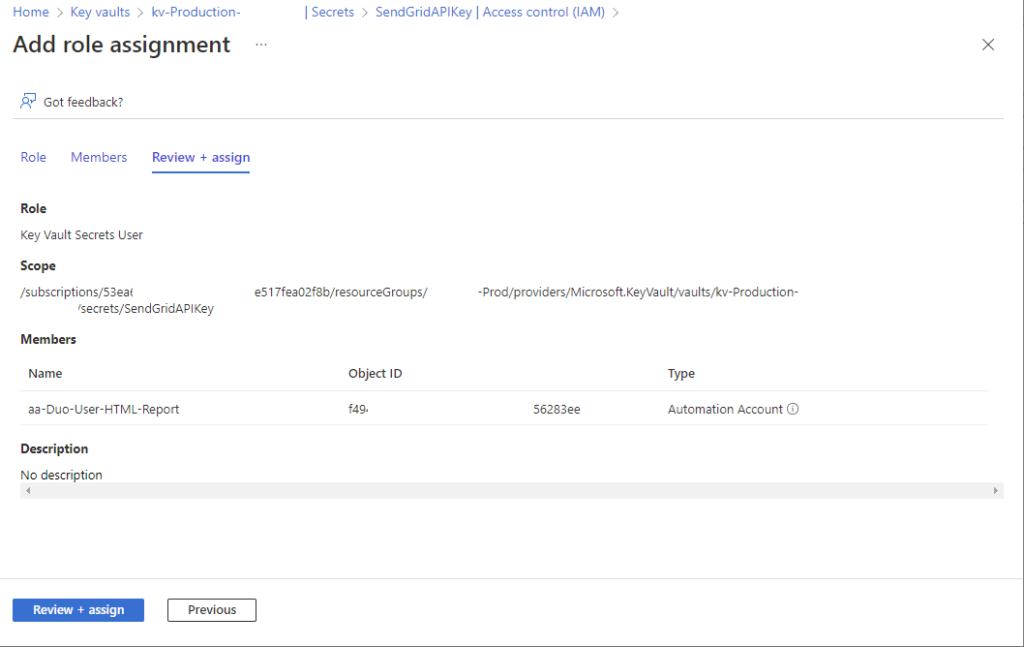Close the Add role assignment pane
Viewport: 1024px width, 647px height.
pyautogui.click(x=988, y=44)
